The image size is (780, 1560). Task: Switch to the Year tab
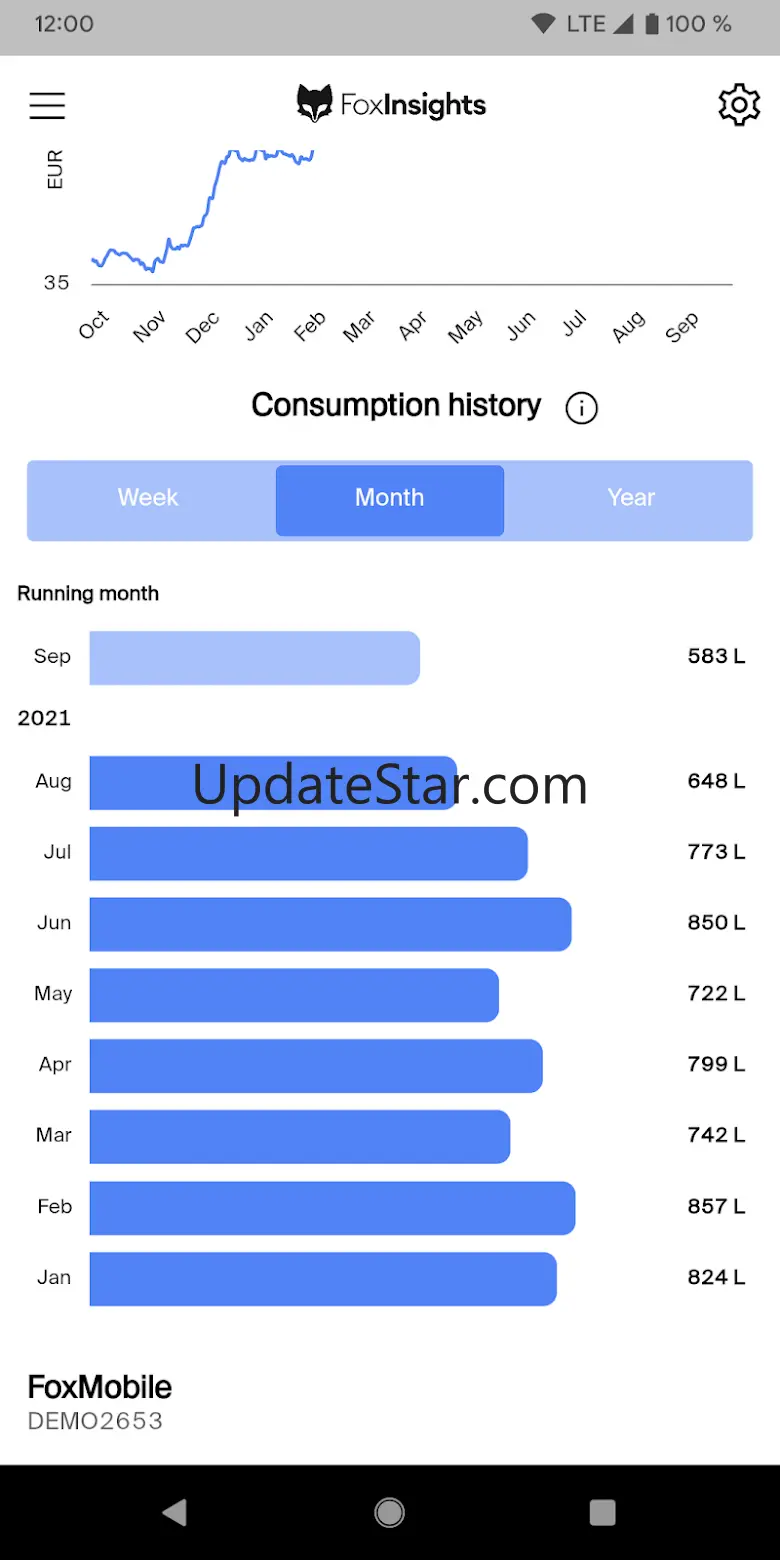(631, 498)
